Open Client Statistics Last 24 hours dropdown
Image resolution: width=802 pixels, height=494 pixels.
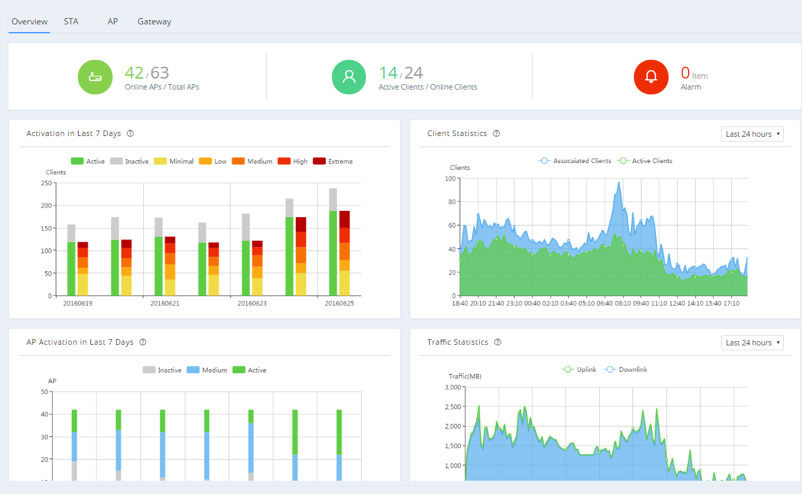click(752, 134)
